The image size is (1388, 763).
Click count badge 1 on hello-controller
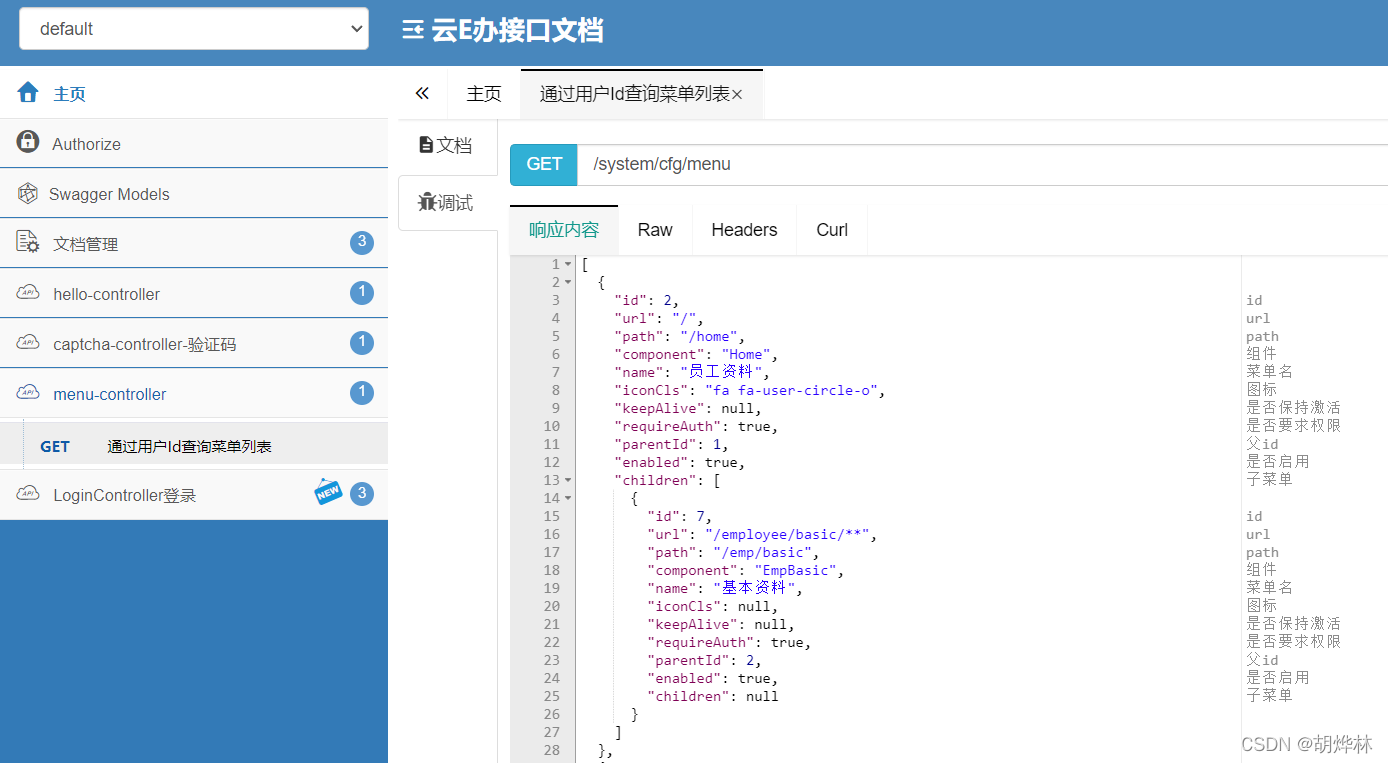(362, 293)
